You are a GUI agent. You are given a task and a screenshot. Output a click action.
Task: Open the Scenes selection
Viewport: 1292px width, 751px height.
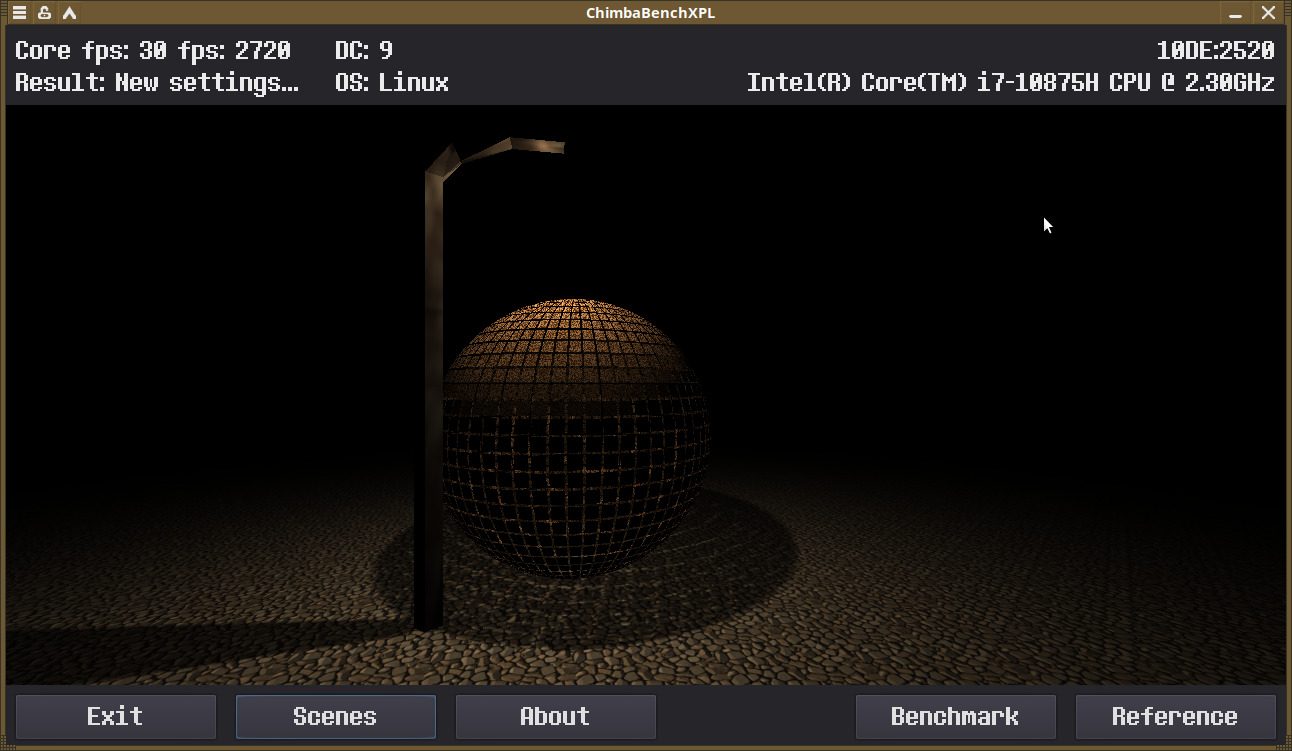(x=335, y=717)
